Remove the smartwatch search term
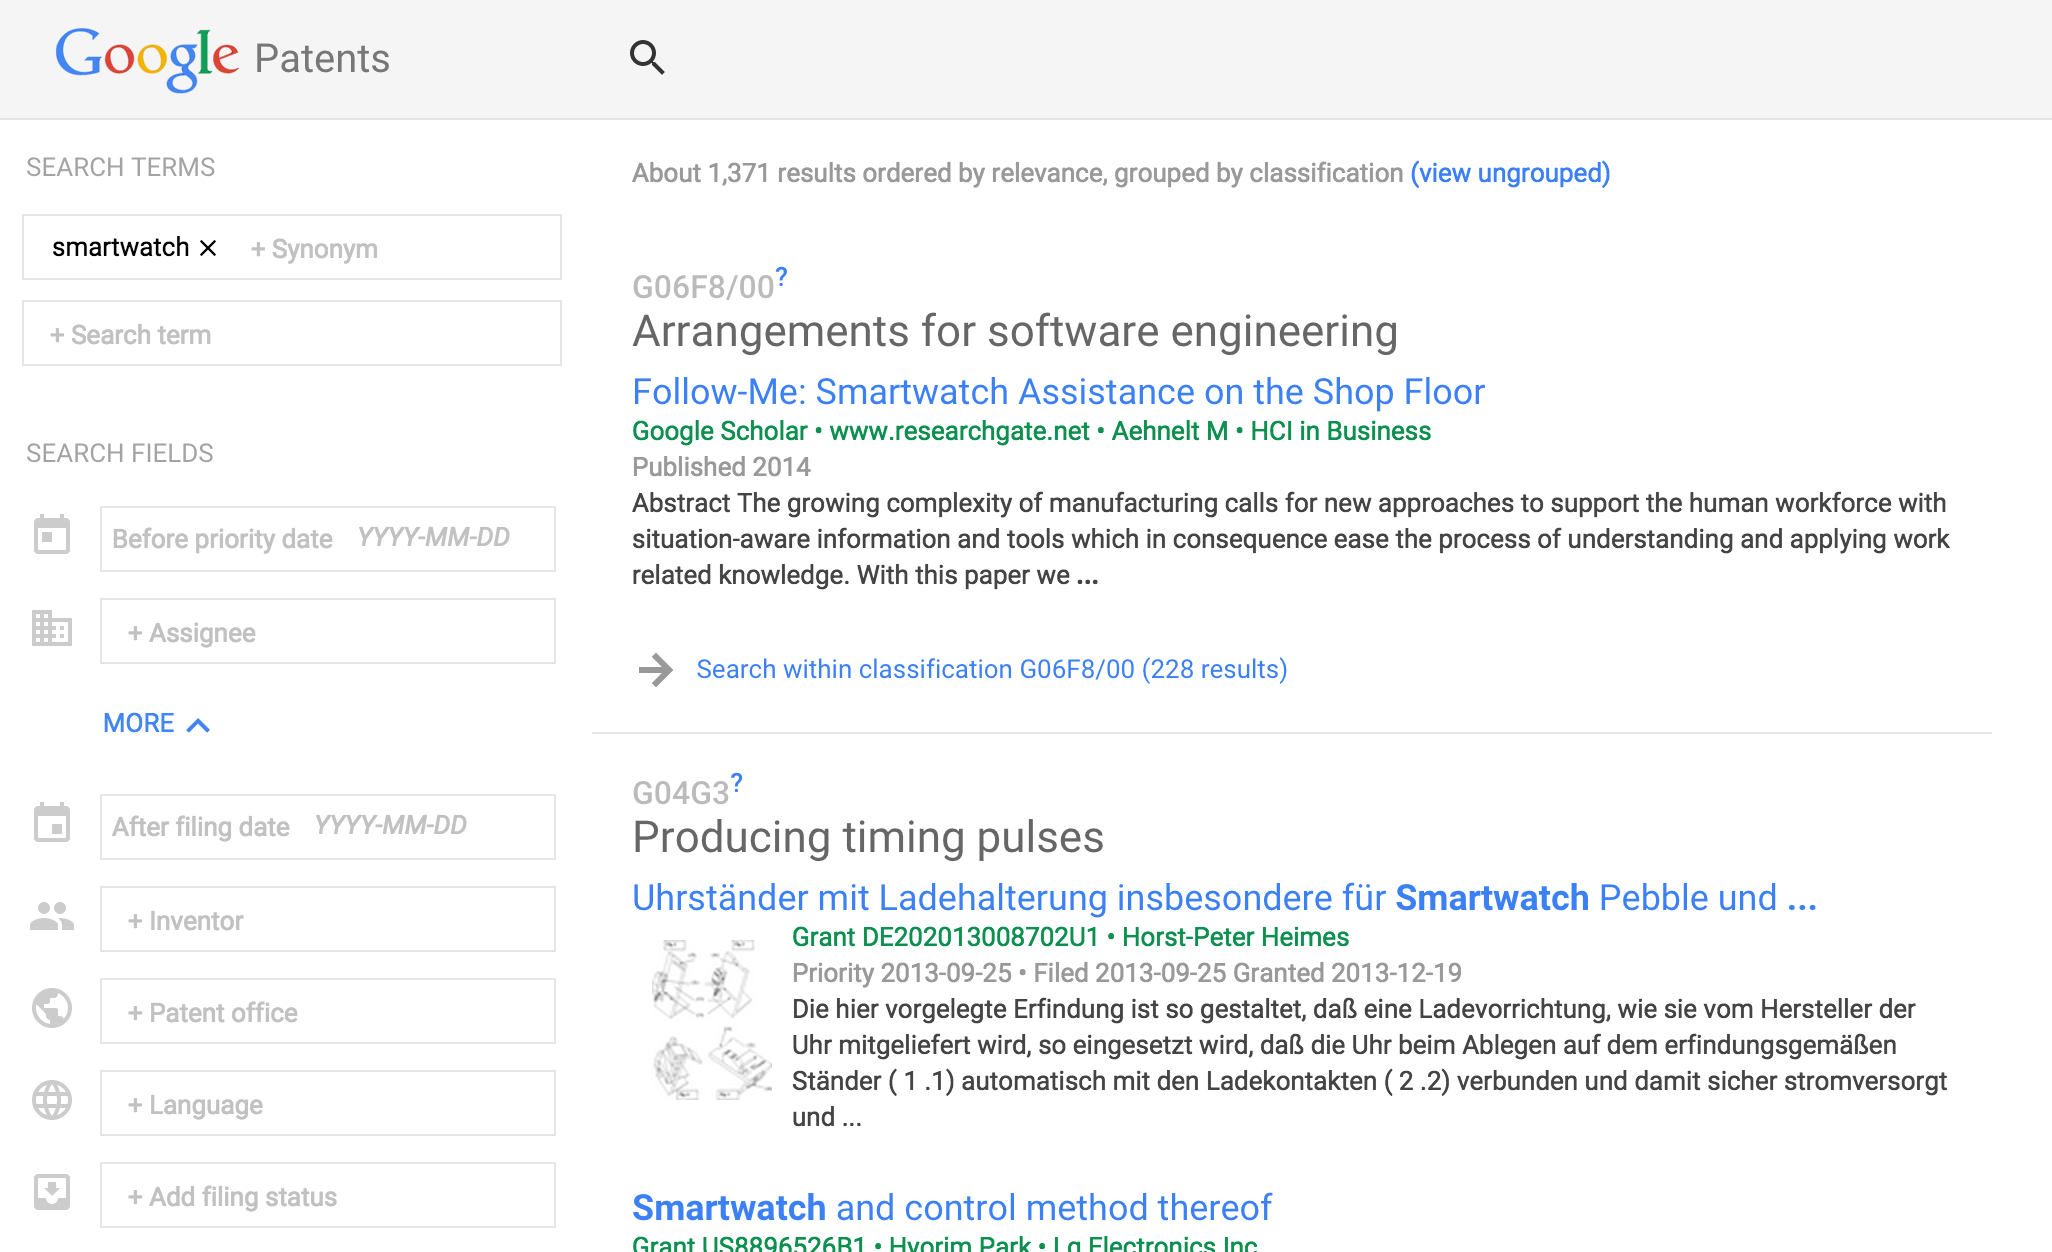2052x1252 pixels. point(208,248)
